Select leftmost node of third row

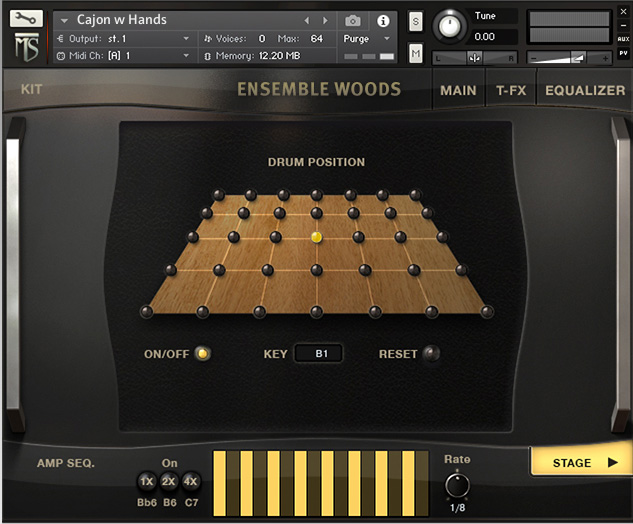tap(193, 237)
